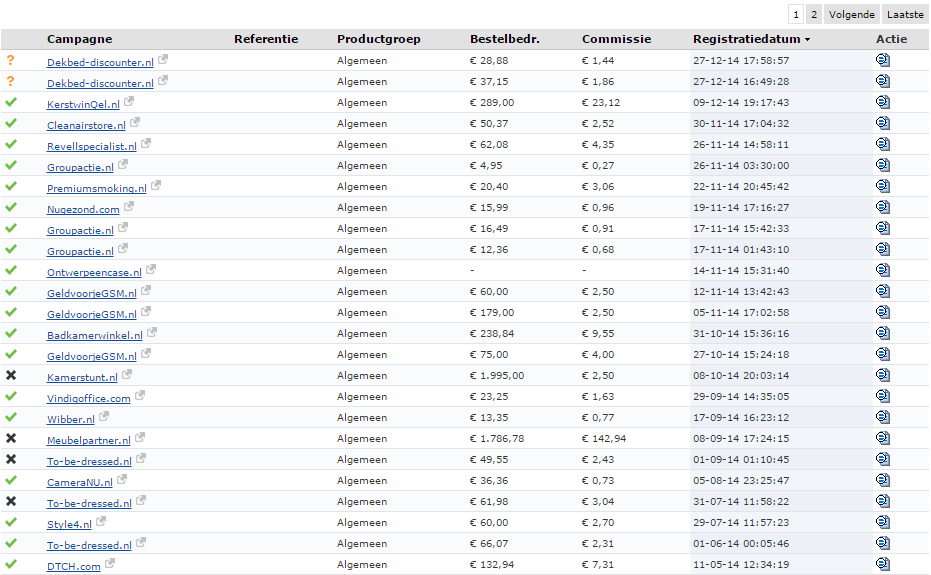931x575 pixels.
Task: Open action icon in the Meubelpartner.nl row
Action: pyautogui.click(x=882, y=438)
